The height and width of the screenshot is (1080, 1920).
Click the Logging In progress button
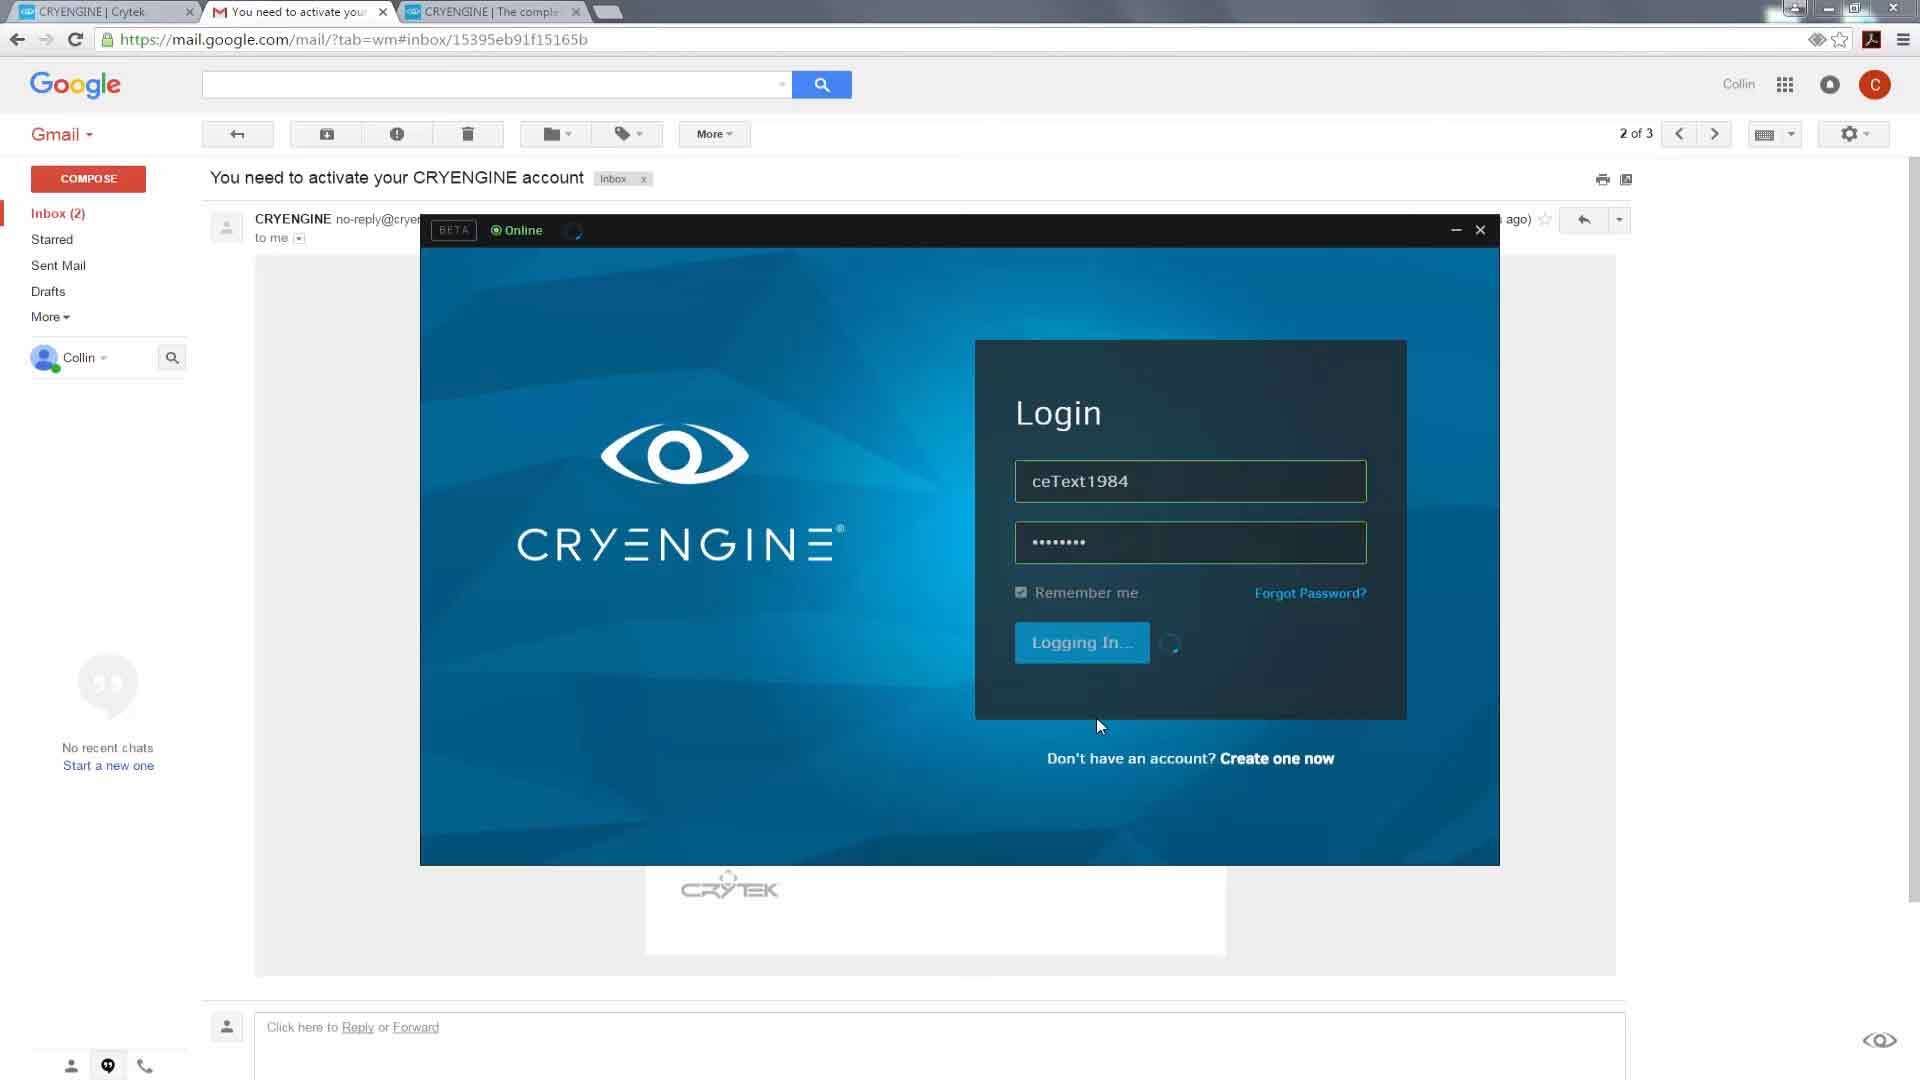[x=1081, y=642]
